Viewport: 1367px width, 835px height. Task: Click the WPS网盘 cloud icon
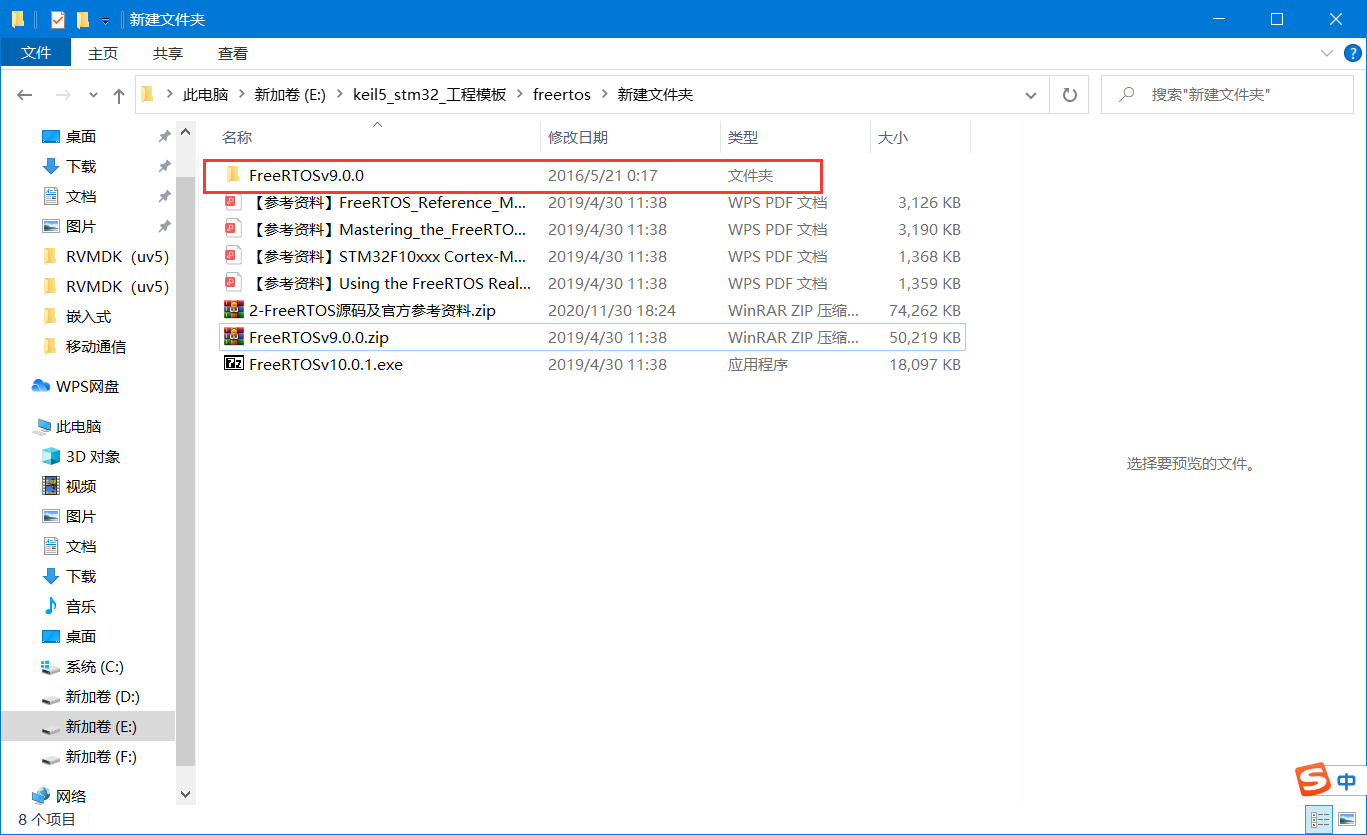41,386
